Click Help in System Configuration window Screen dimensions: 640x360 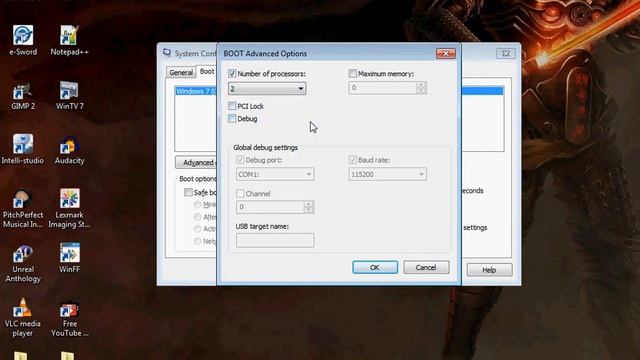[489, 270]
